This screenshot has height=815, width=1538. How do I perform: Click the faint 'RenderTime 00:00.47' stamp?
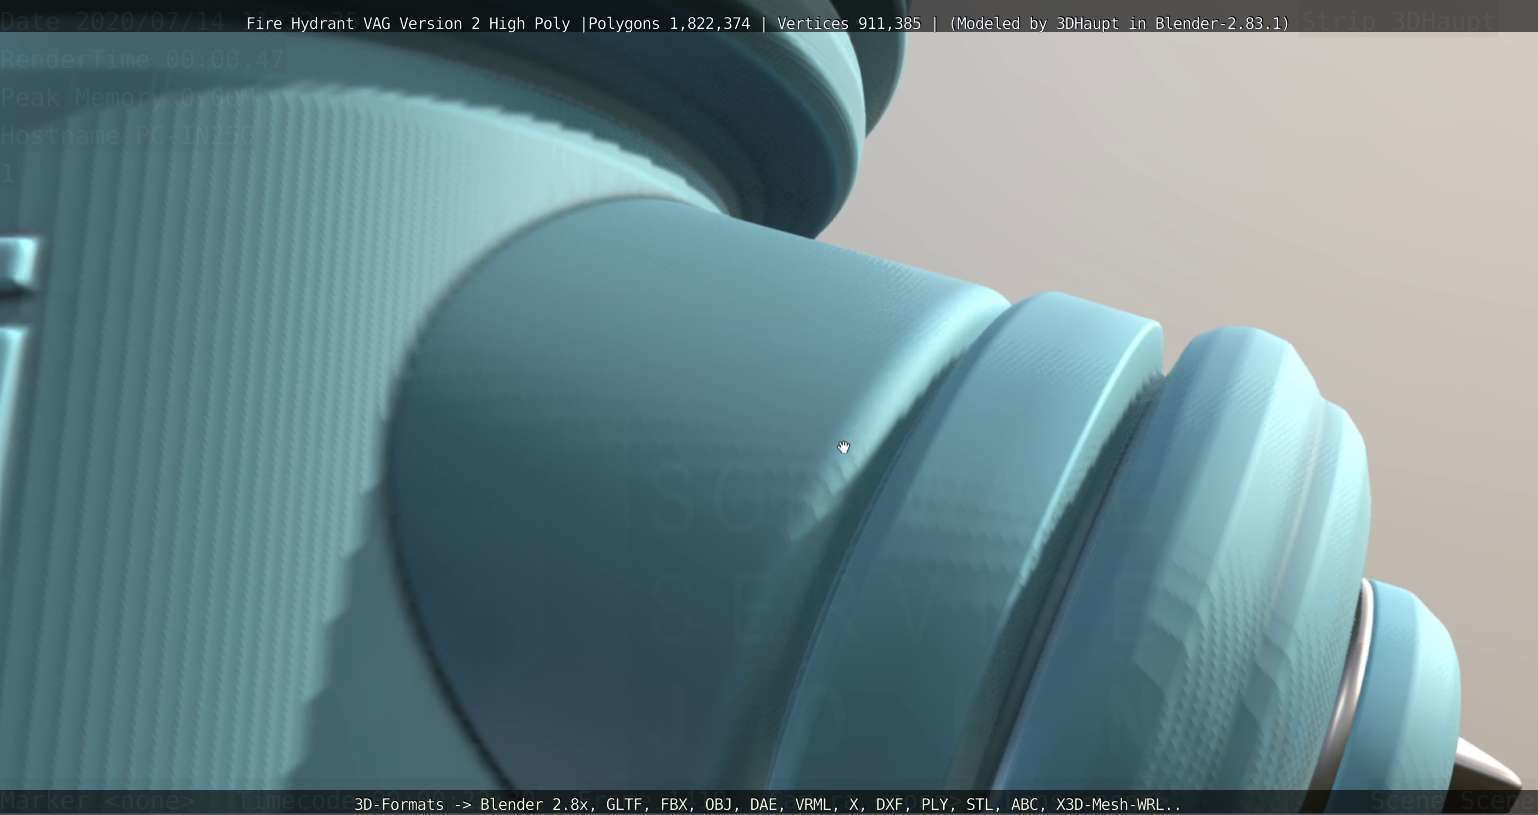[143, 60]
